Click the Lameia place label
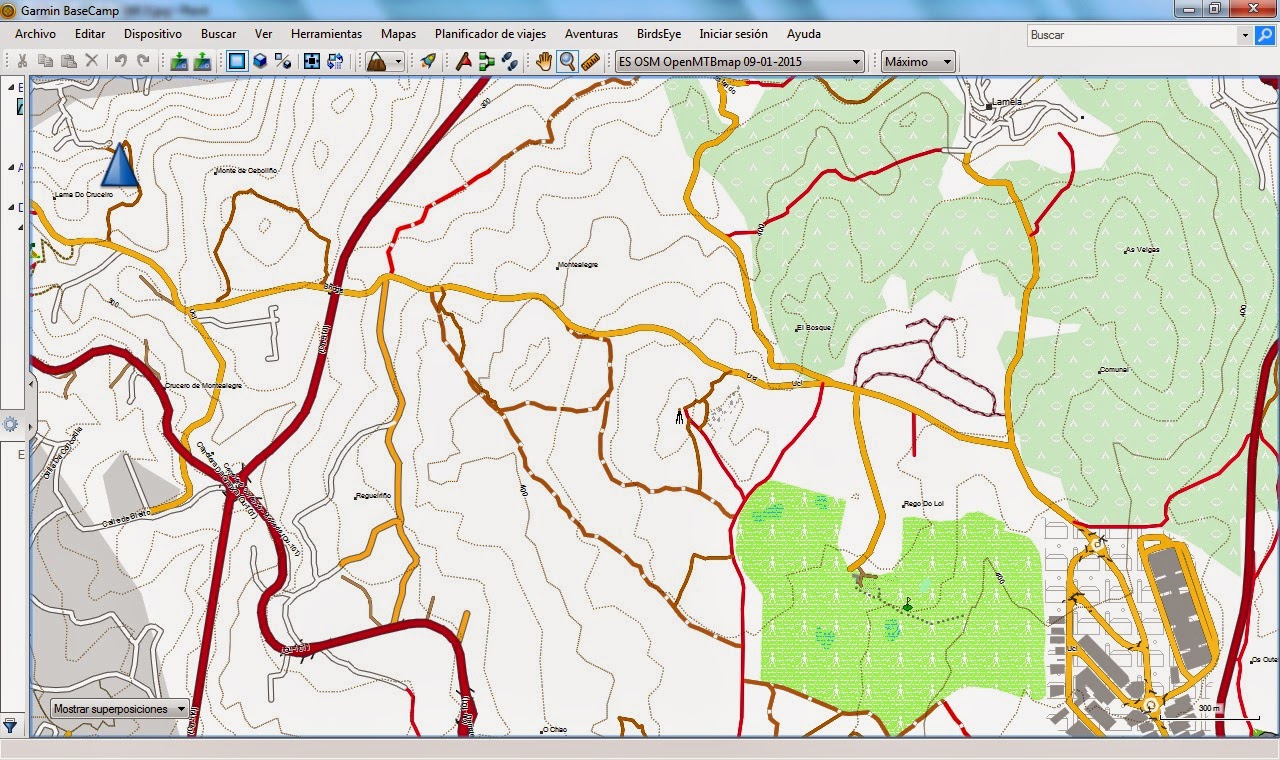1280x760 pixels. 1009,103
